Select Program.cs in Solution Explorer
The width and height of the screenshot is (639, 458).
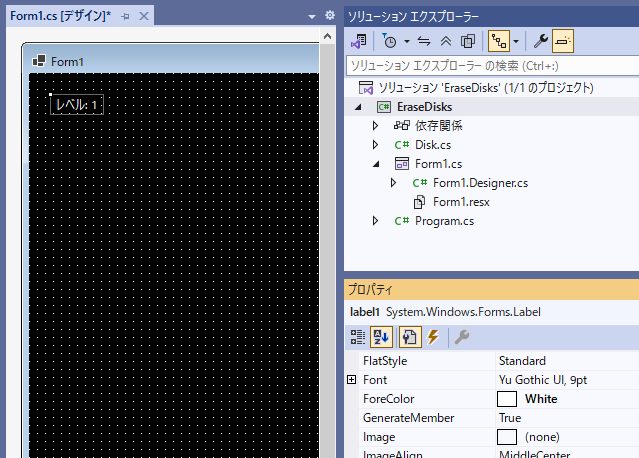(444, 221)
